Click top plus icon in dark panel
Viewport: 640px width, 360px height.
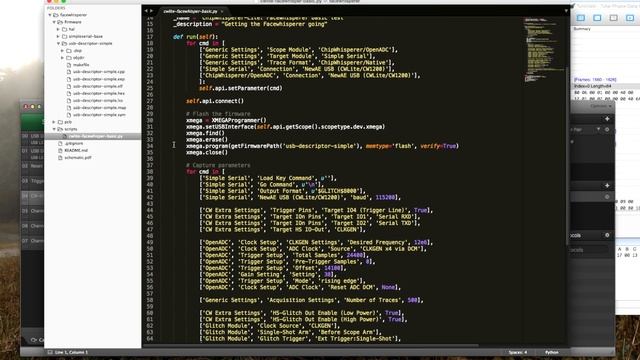pyautogui.click(x=607, y=119)
